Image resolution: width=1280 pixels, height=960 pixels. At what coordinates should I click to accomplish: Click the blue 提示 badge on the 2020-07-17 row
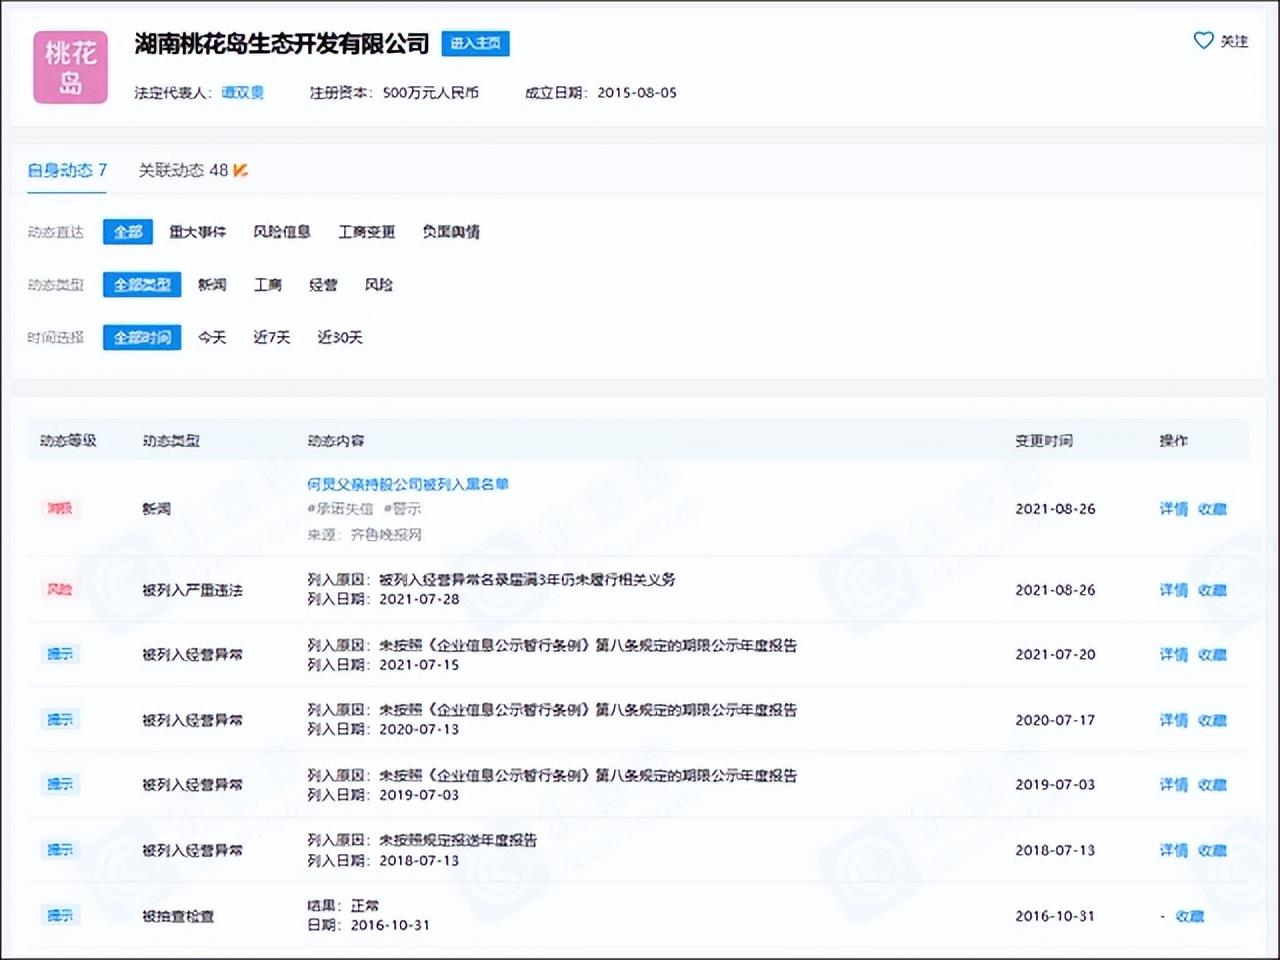click(60, 719)
